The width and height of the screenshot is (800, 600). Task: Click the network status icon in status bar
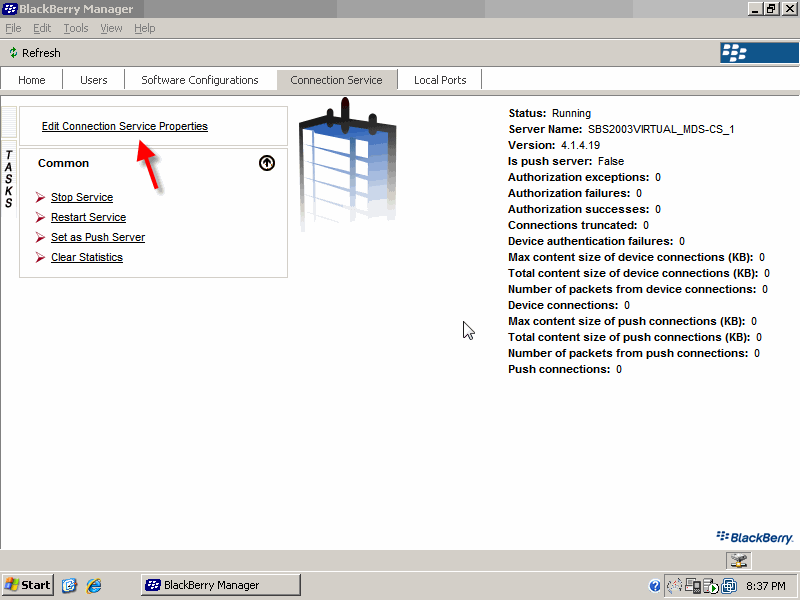739,561
